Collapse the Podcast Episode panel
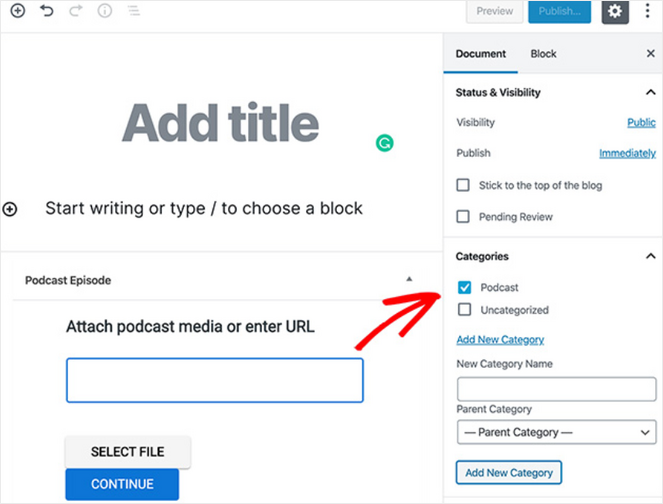This screenshot has width=663, height=504. pyautogui.click(x=408, y=279)
